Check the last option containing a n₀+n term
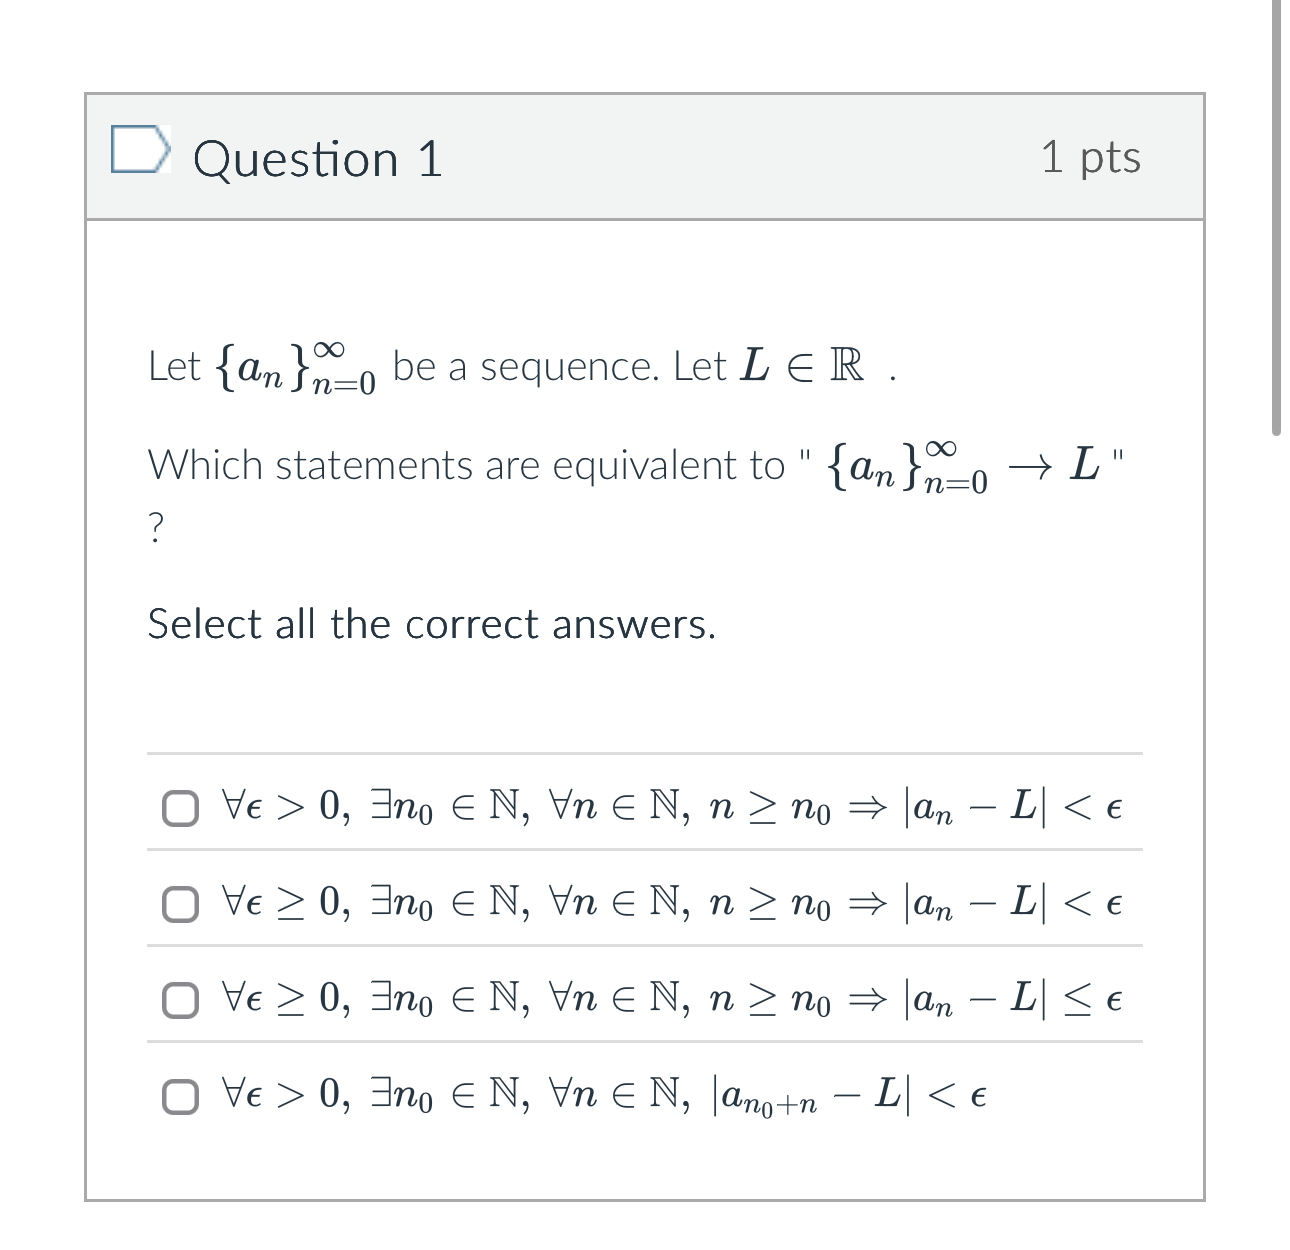Screen dimensions: 1290x1250 coord(180,1096)
